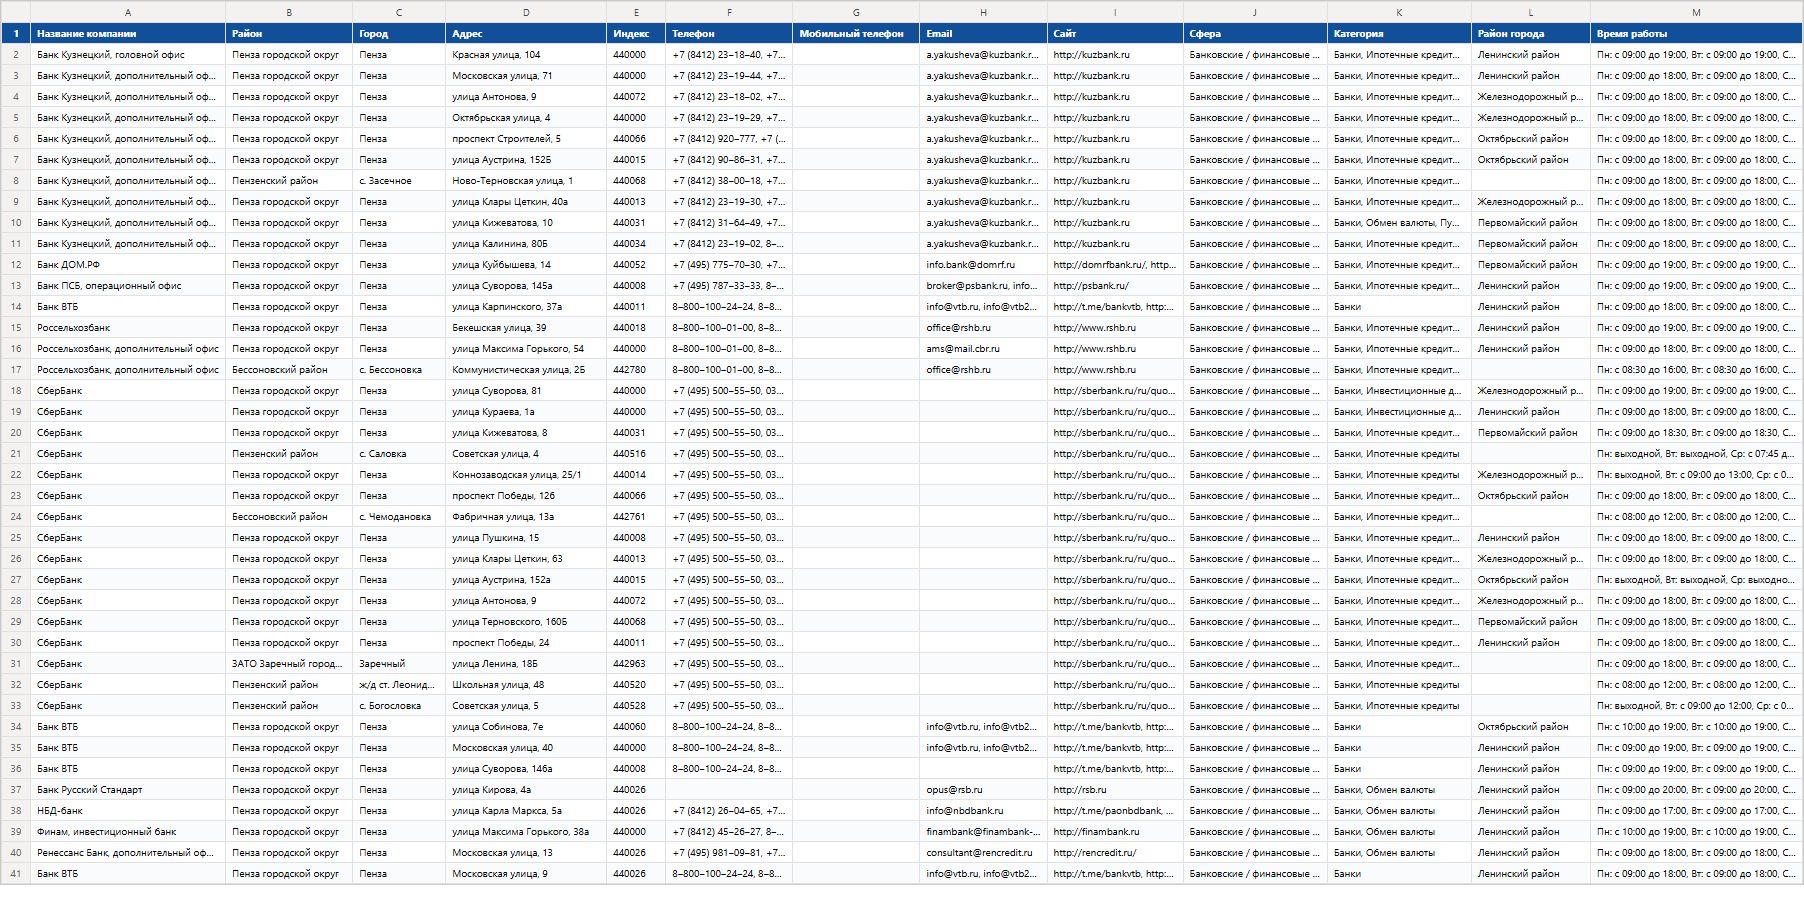The image size is (1804, 902).
Task: Click the "Индекс" header cell
Action: pyautogui.click(x=636, y=34)
